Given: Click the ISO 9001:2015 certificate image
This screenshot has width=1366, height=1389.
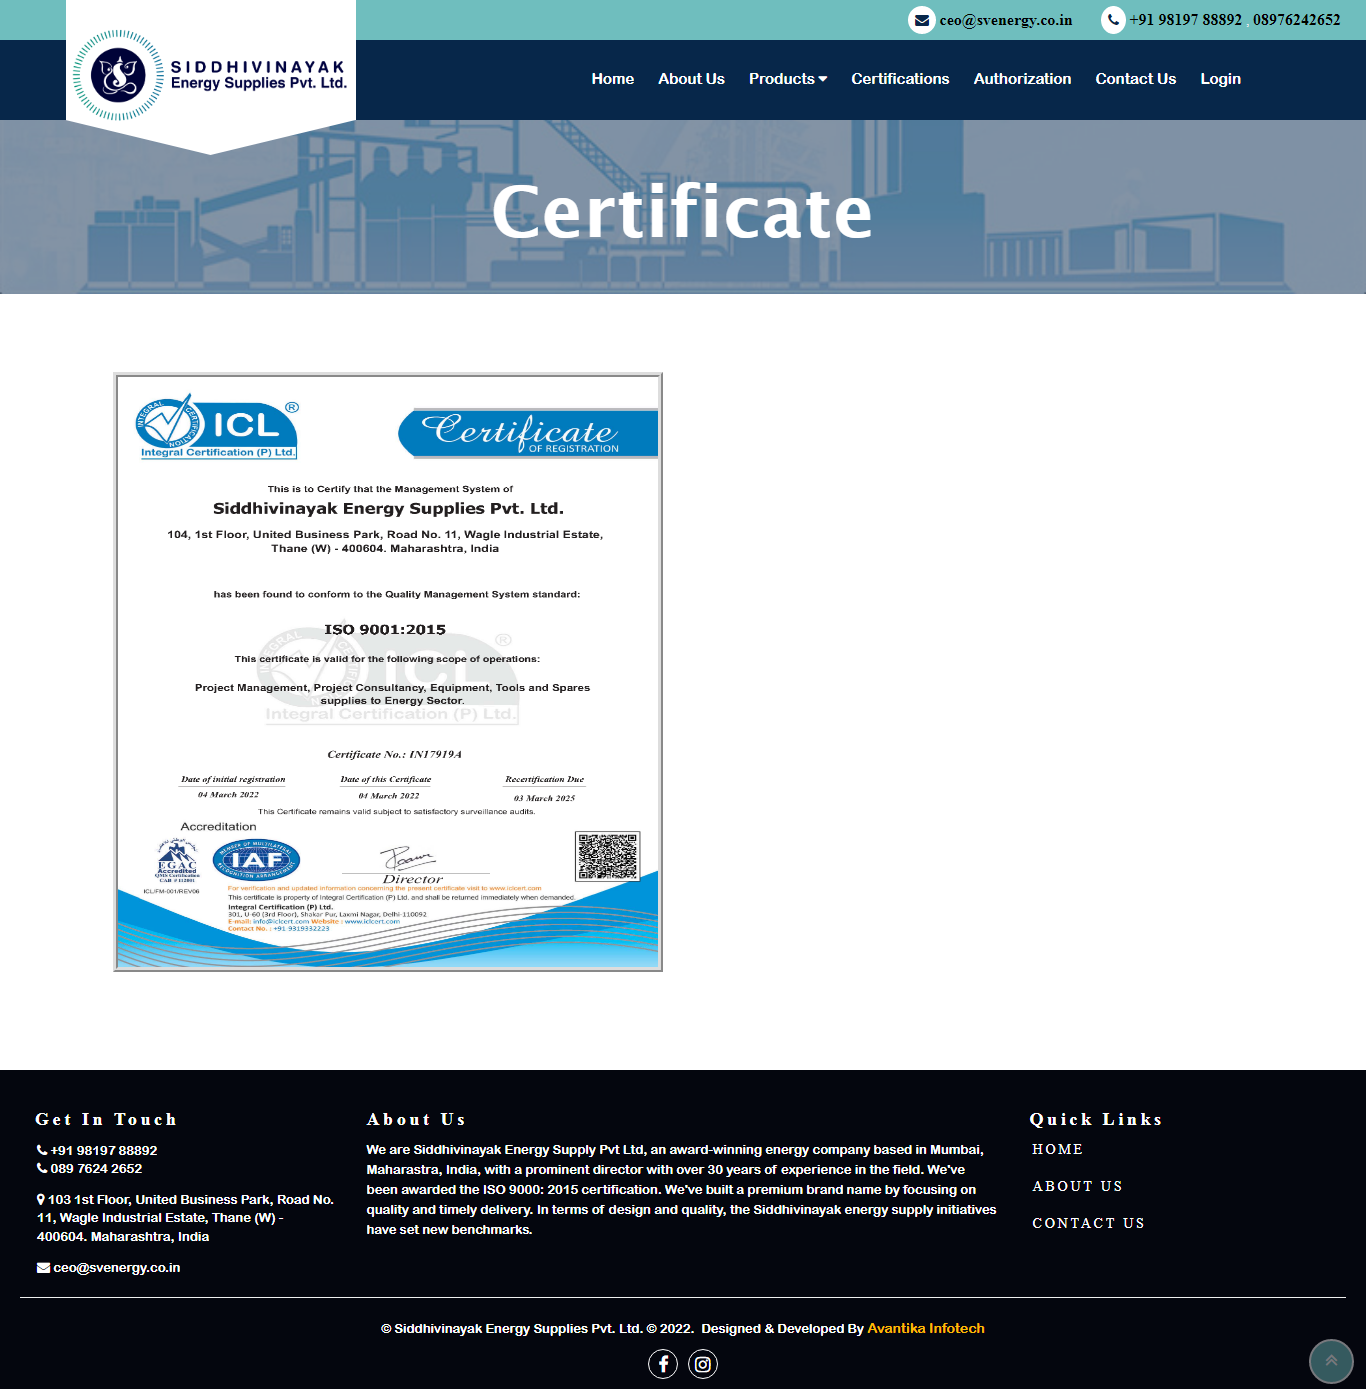Looking at the screenshot, I should pyautogui.click(x=388, y=672).
